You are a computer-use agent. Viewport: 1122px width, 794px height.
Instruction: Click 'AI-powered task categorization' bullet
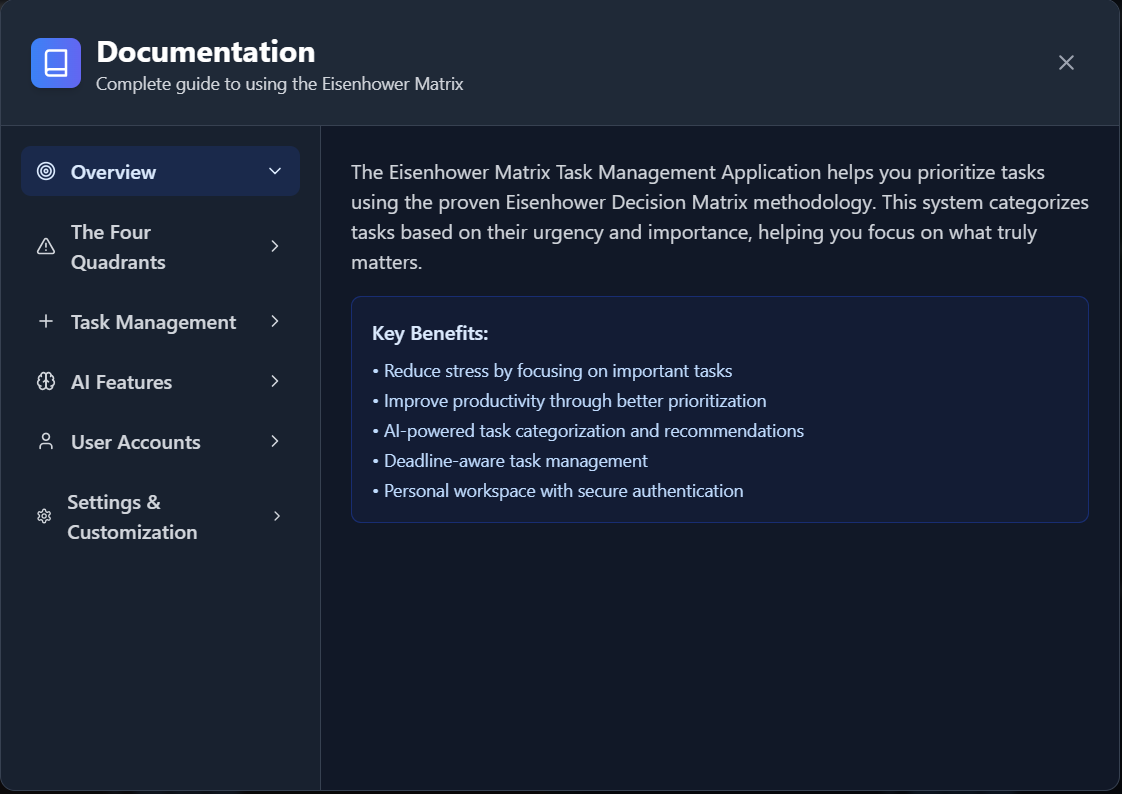click(588, 431)
